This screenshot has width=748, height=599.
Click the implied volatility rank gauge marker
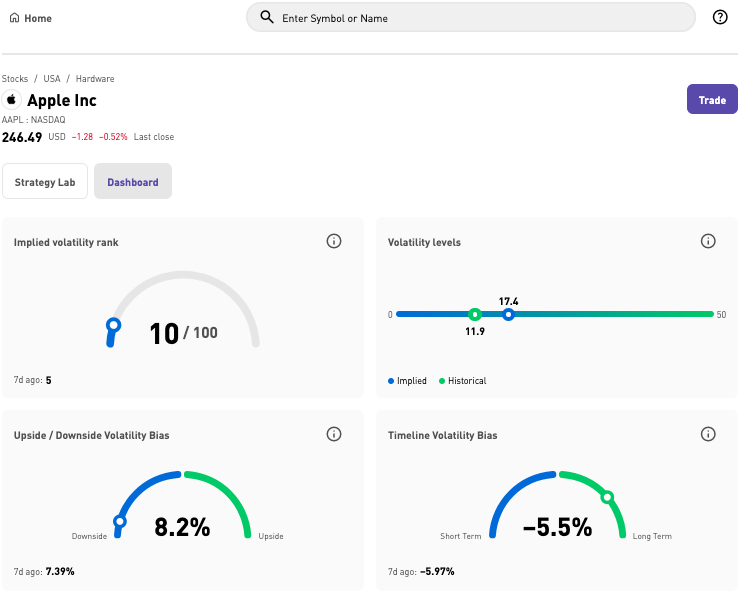pyautogui.click(x=114, y=325)
